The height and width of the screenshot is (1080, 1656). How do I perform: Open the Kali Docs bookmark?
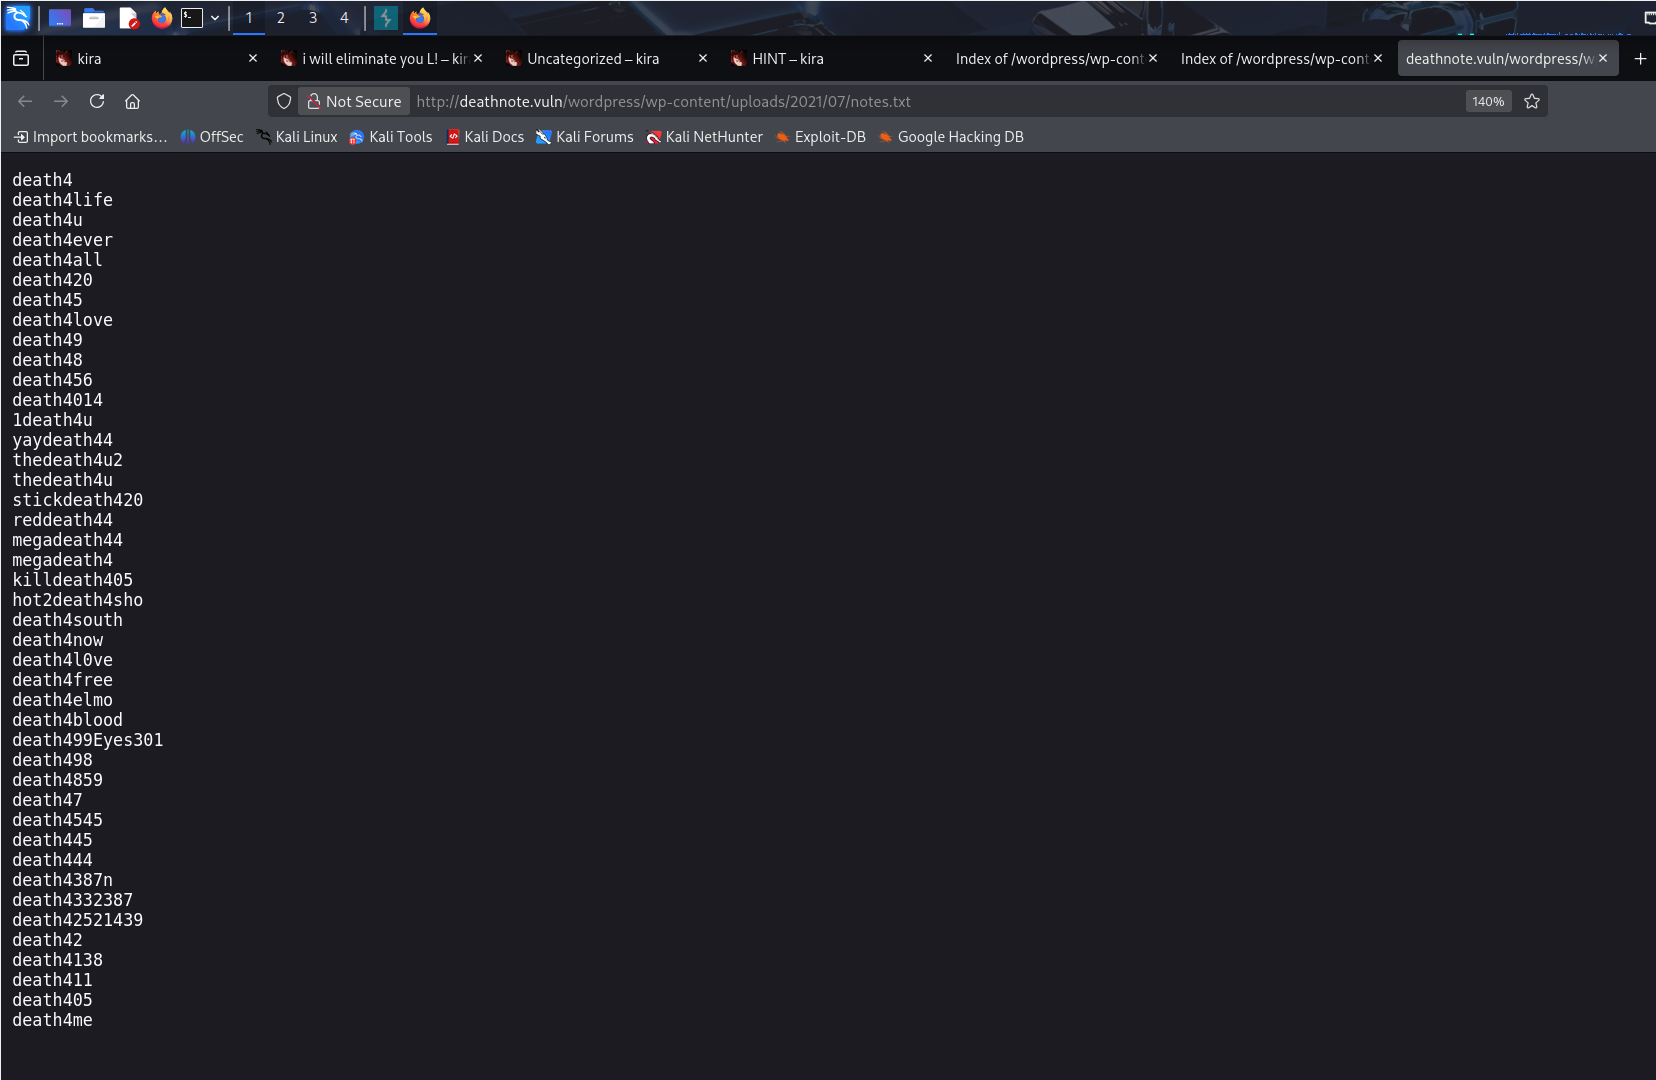coord(485,137)
